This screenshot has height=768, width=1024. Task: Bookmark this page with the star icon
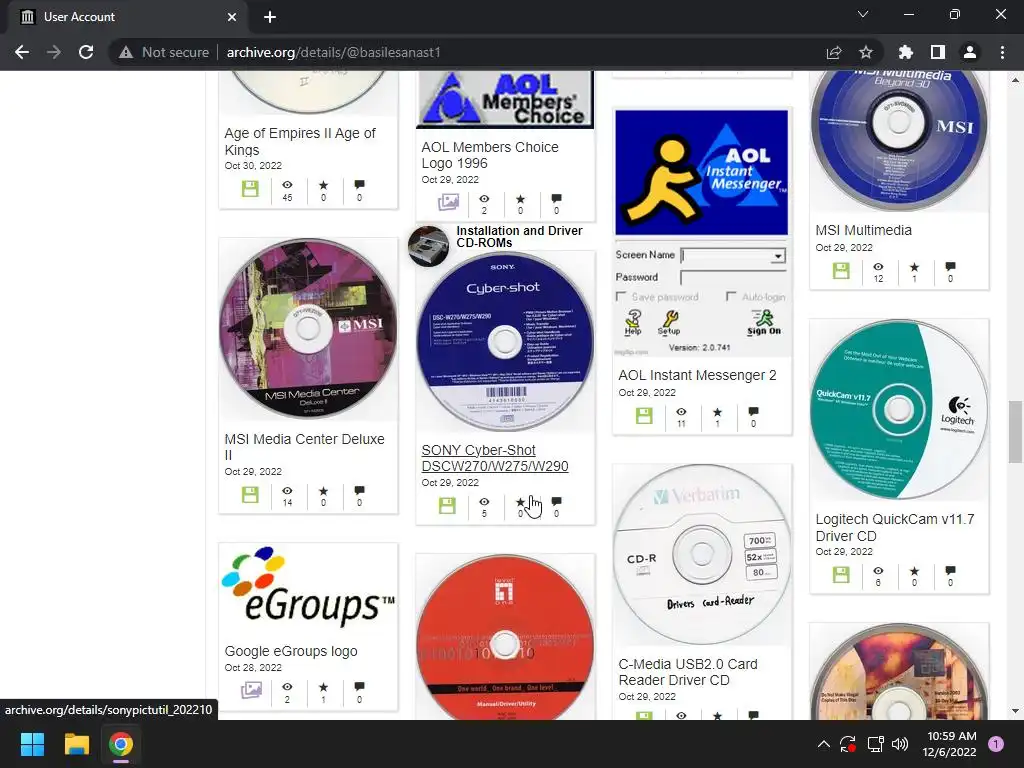point(865,52)
